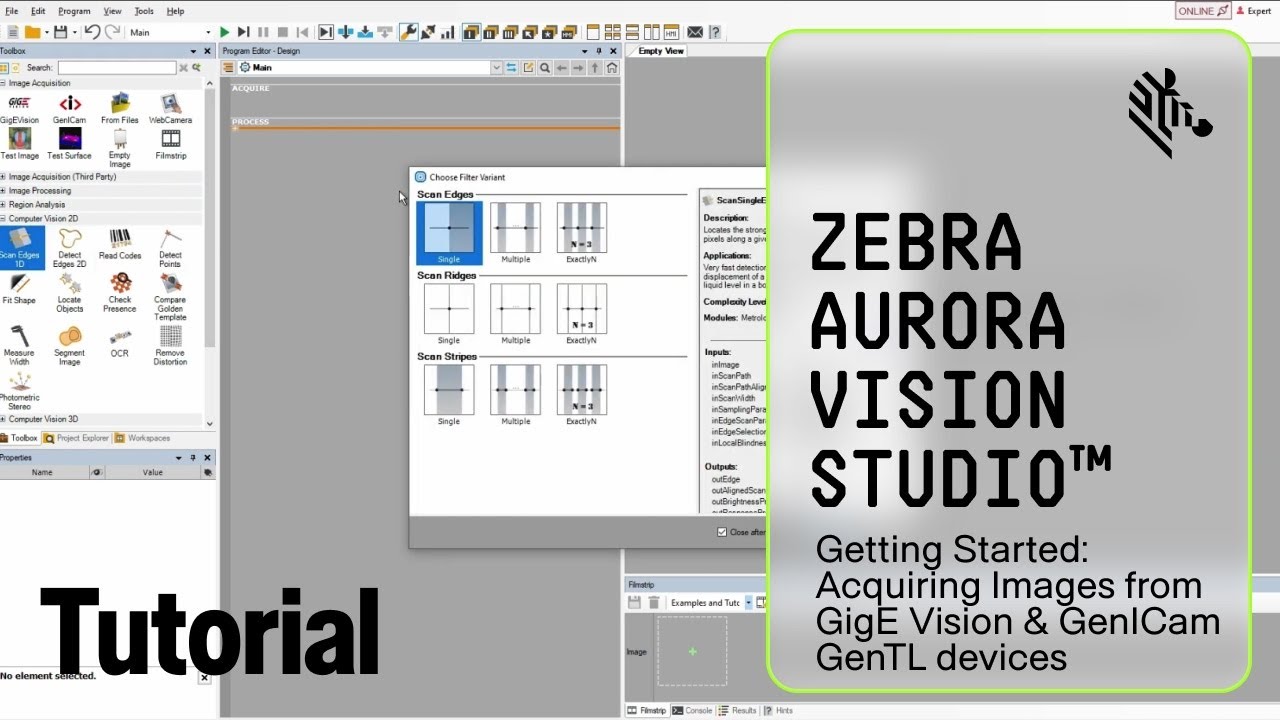Open the Edit menu
1280x720 pixels.
coord(38,11)
